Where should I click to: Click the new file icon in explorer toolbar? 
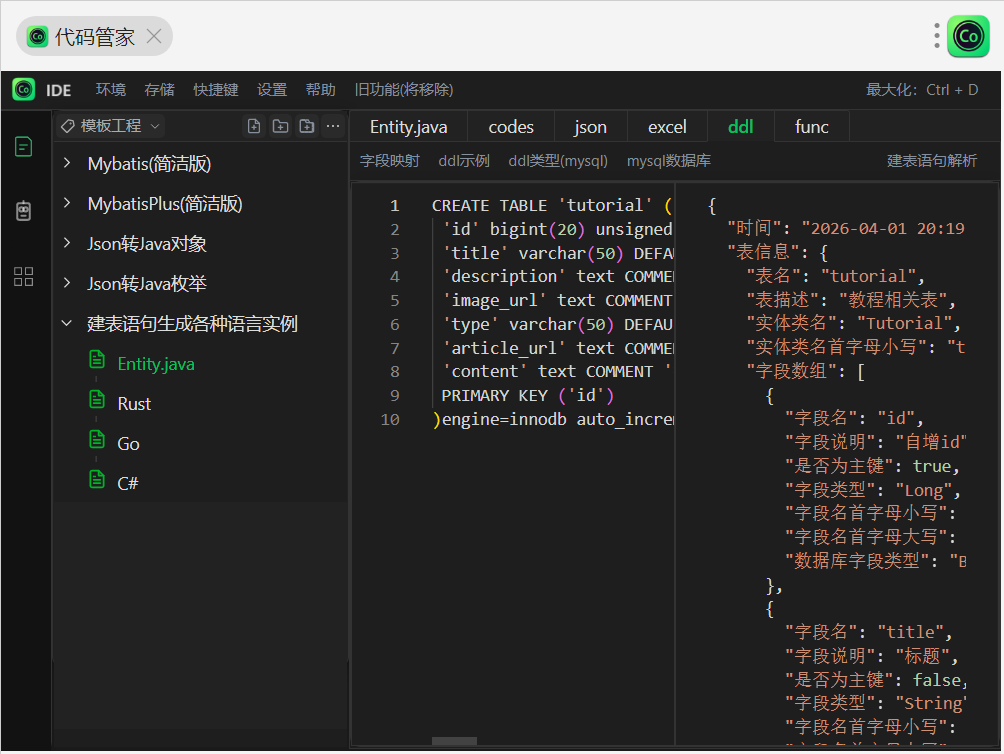pyautogui.click(x=254, y=126)
